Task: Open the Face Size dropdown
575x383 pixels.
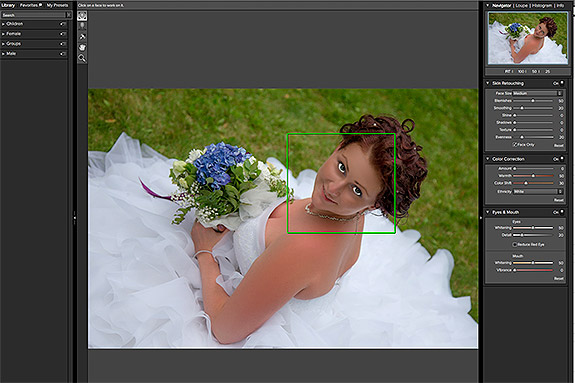Action: [x=537, y=93]
